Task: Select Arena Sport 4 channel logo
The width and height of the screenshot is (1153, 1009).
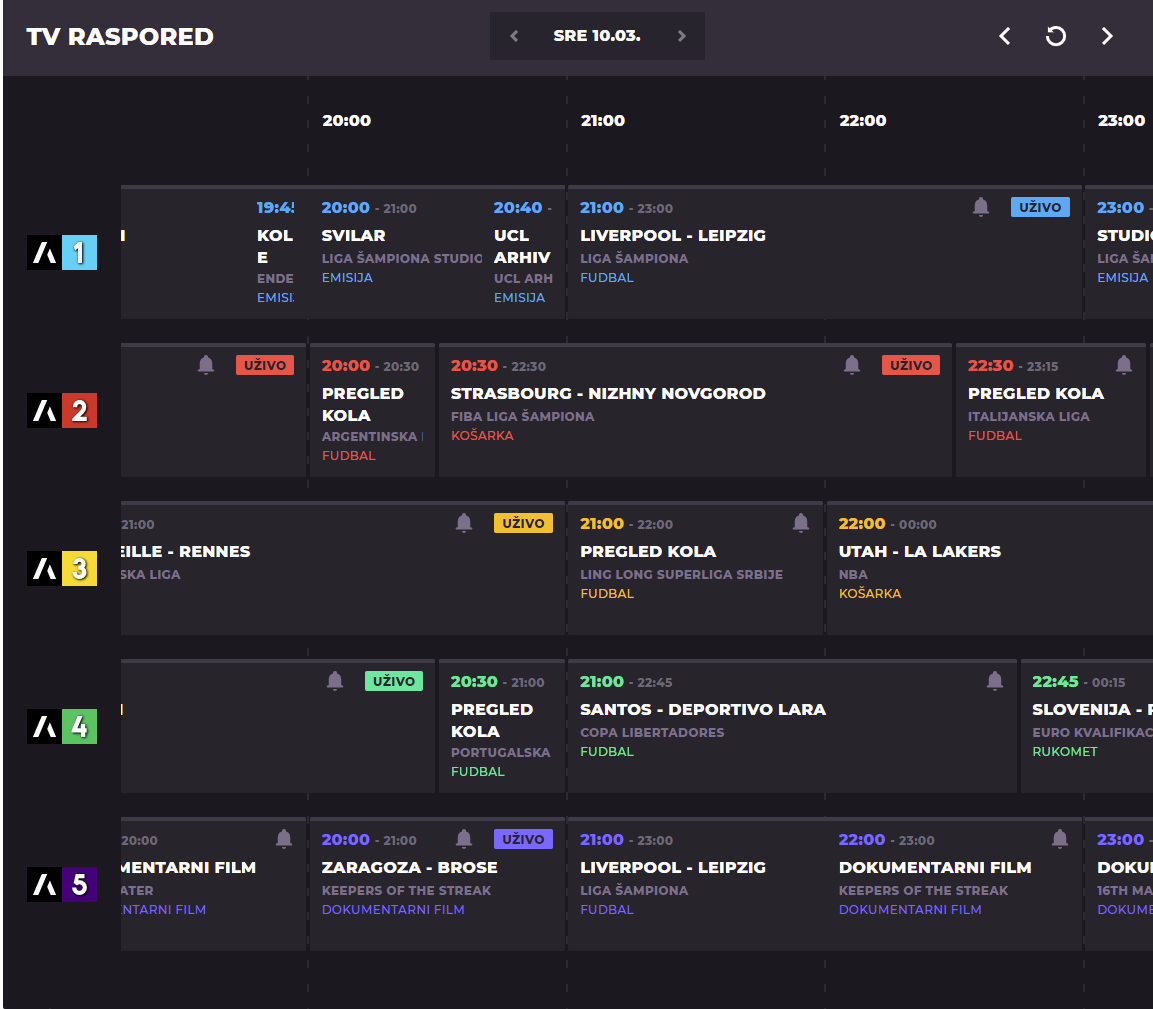Action: click(62, 727)
